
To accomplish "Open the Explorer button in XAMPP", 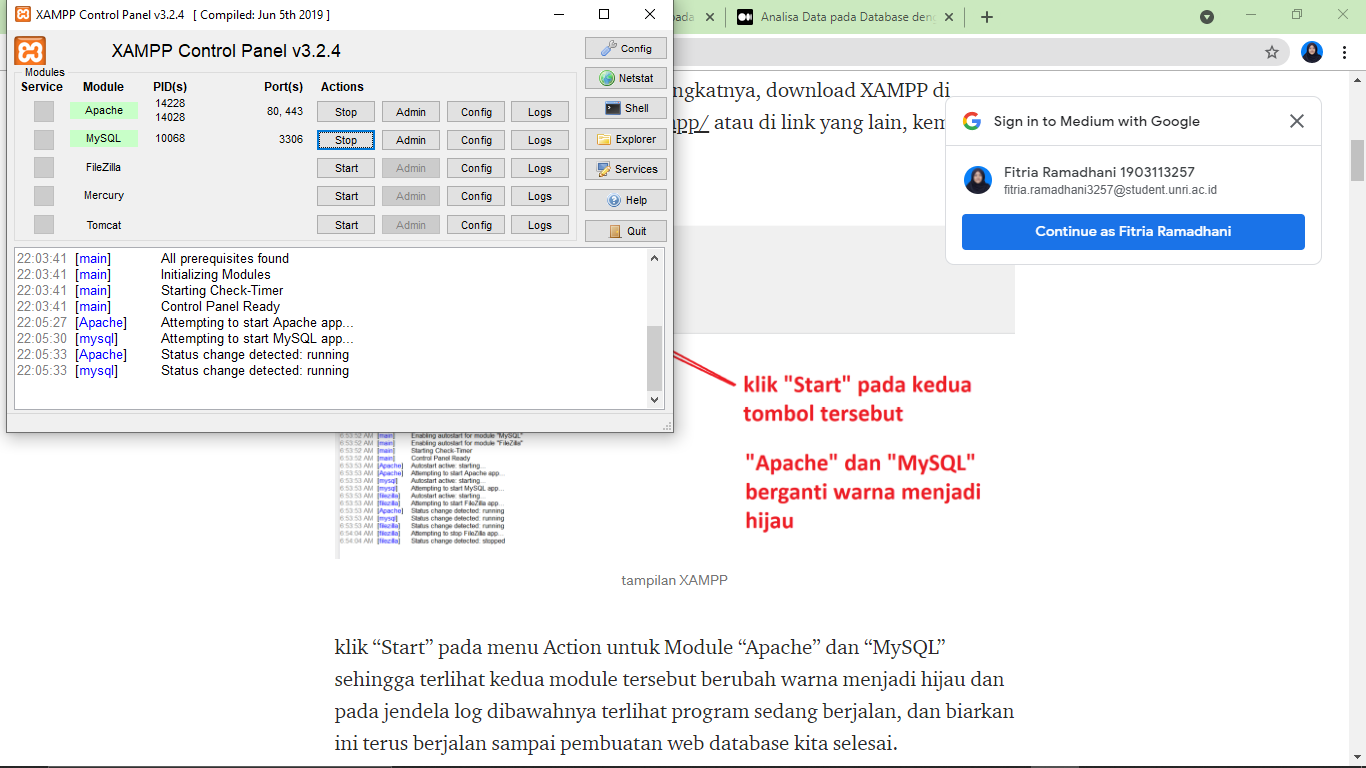I will 626,139.
